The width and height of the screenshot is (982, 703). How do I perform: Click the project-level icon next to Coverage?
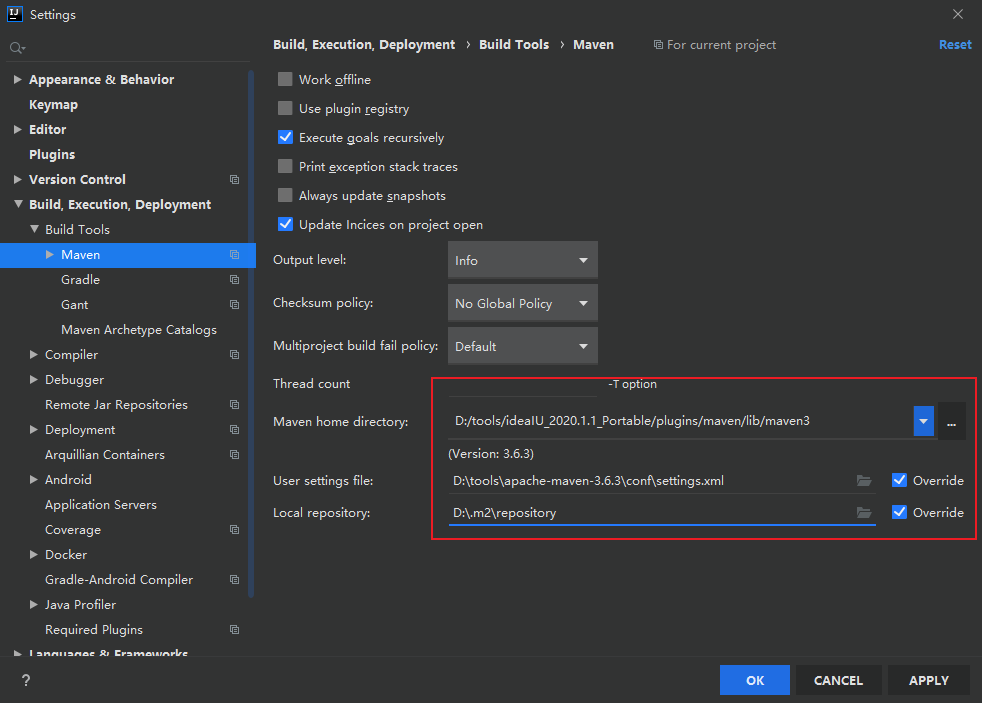tap(234, 530)
